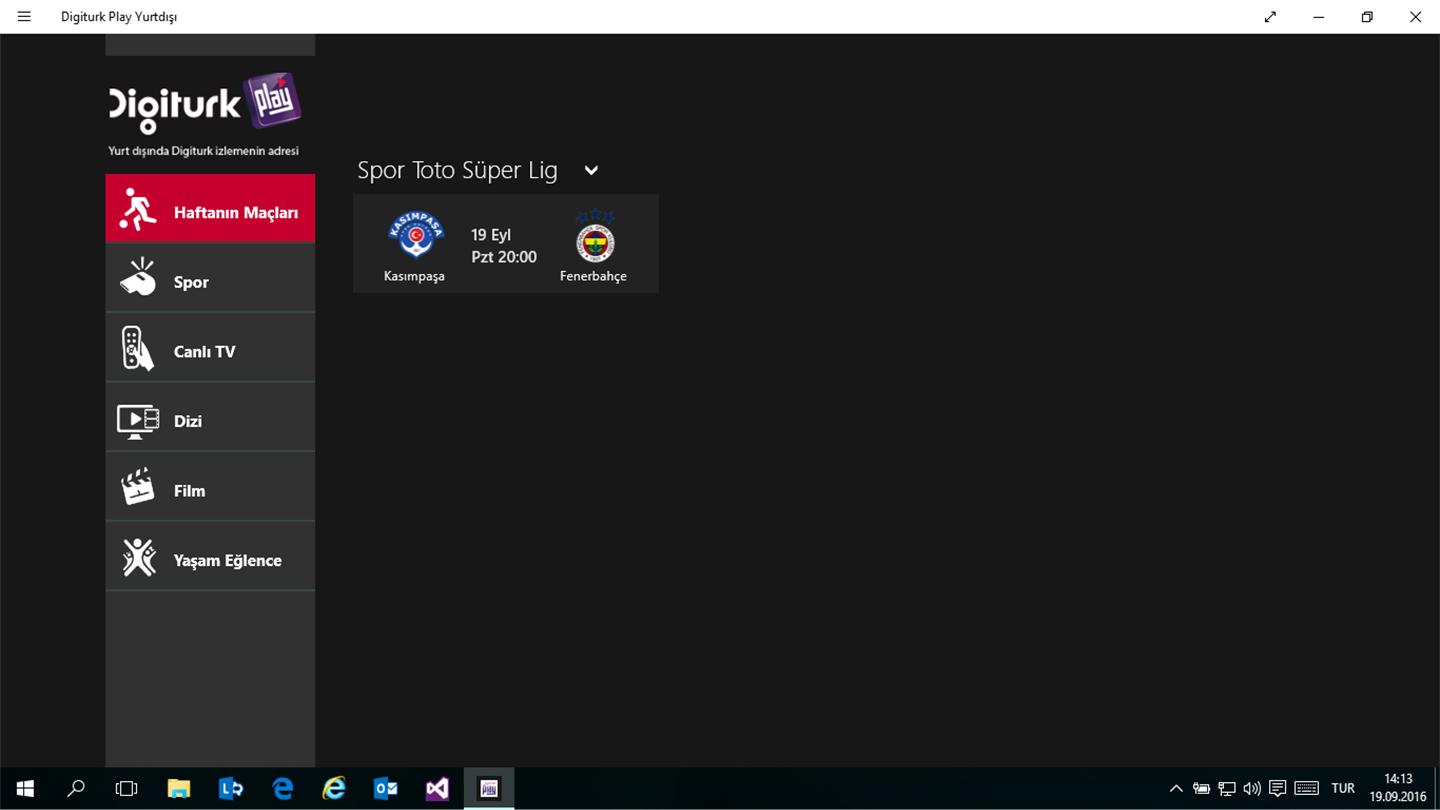Switch the TUR input language
Screen dimensions: 1440x810
pos(1343,789)
